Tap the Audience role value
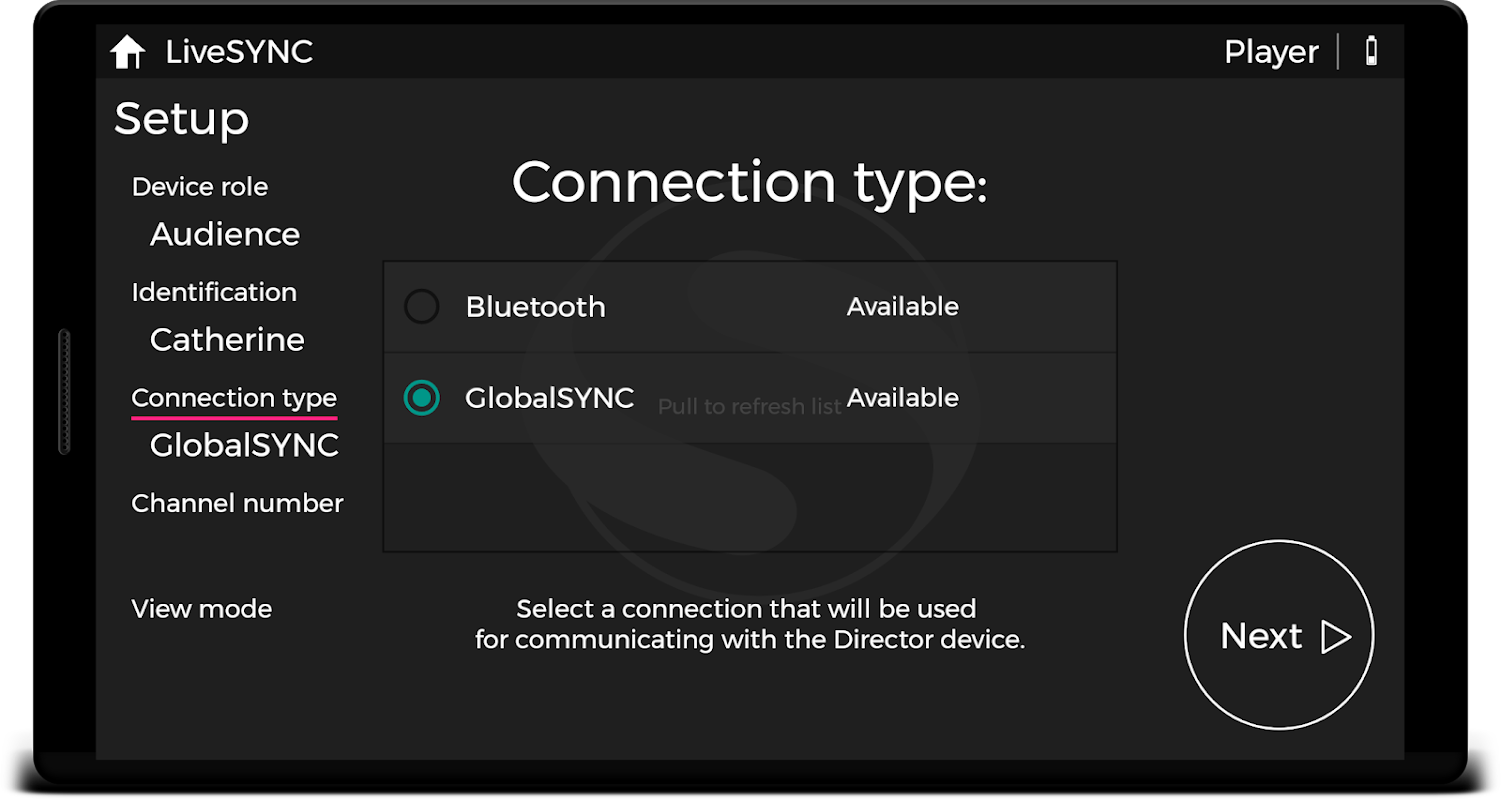Image resolution: width=1501 pixels, height=800 pixels. [225, 234]
